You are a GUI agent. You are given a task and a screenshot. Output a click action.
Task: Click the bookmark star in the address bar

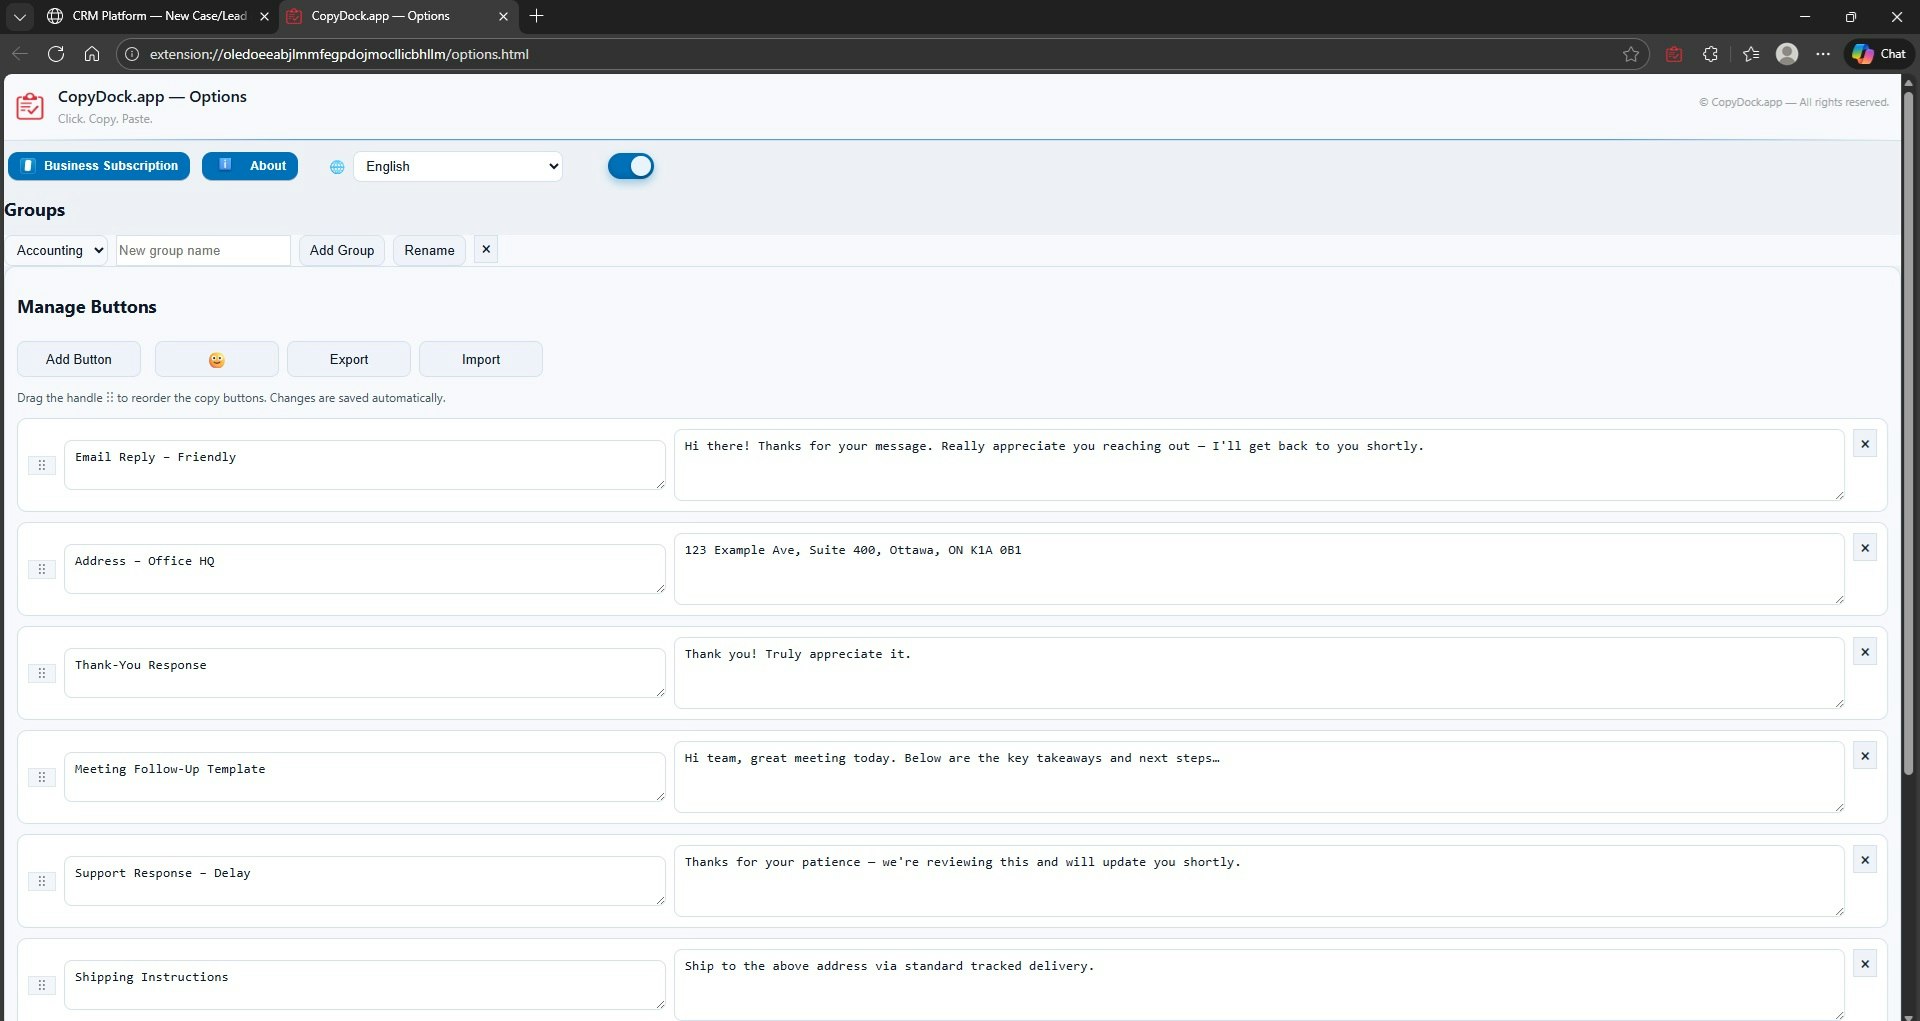(1631, 54)
